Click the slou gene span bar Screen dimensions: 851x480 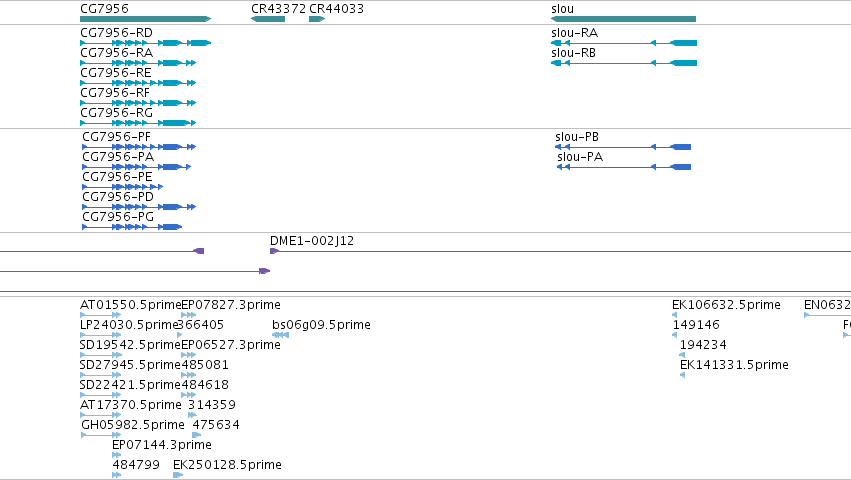click(x=623, y=19)
